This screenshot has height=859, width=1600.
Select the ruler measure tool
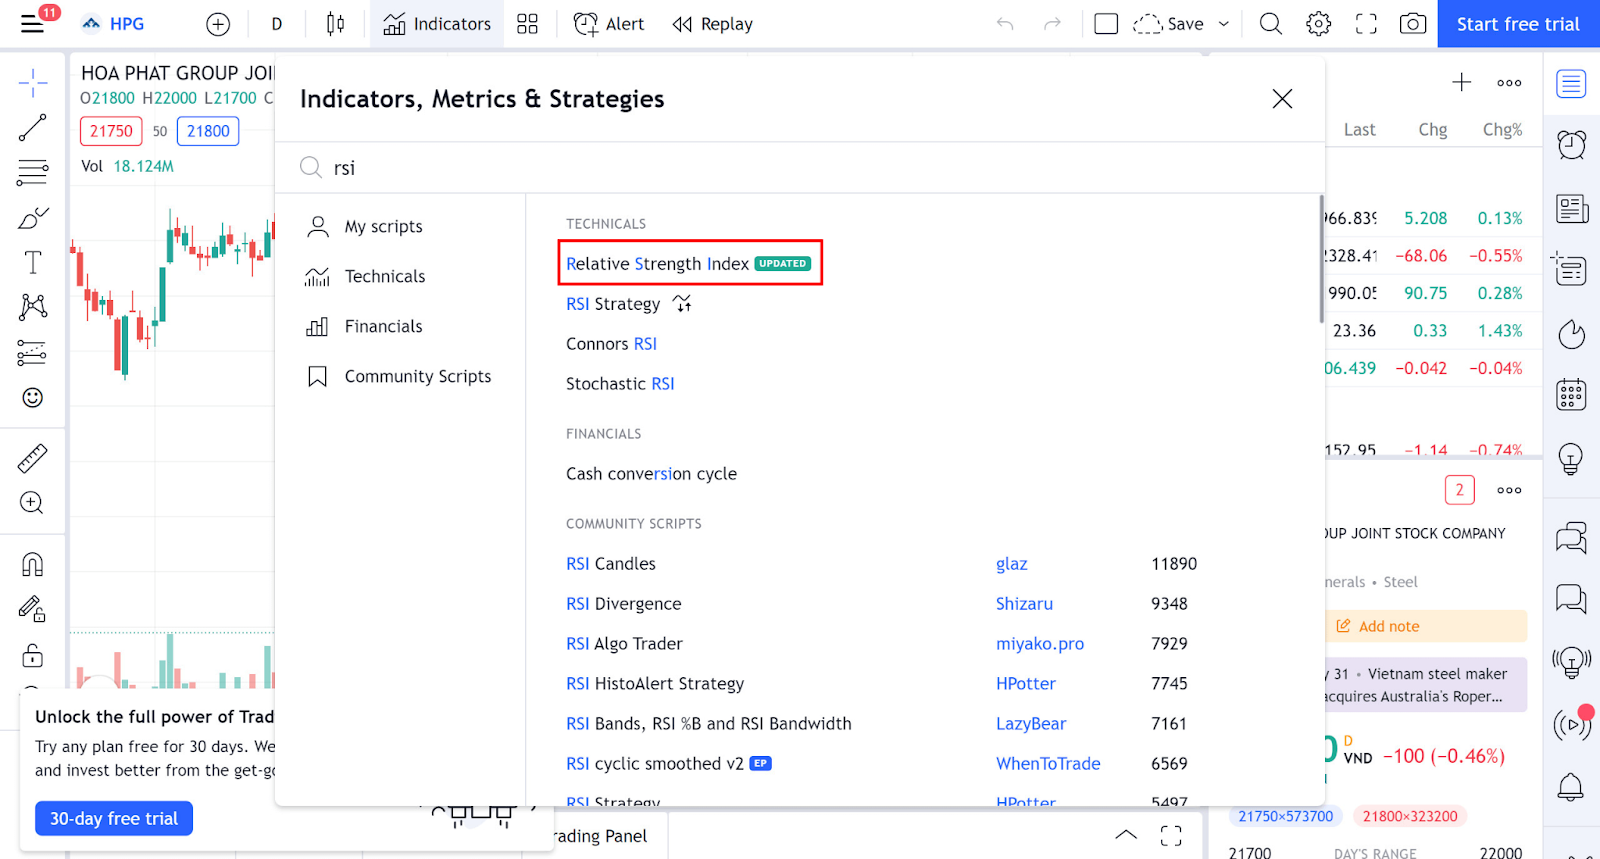point(32,458)
